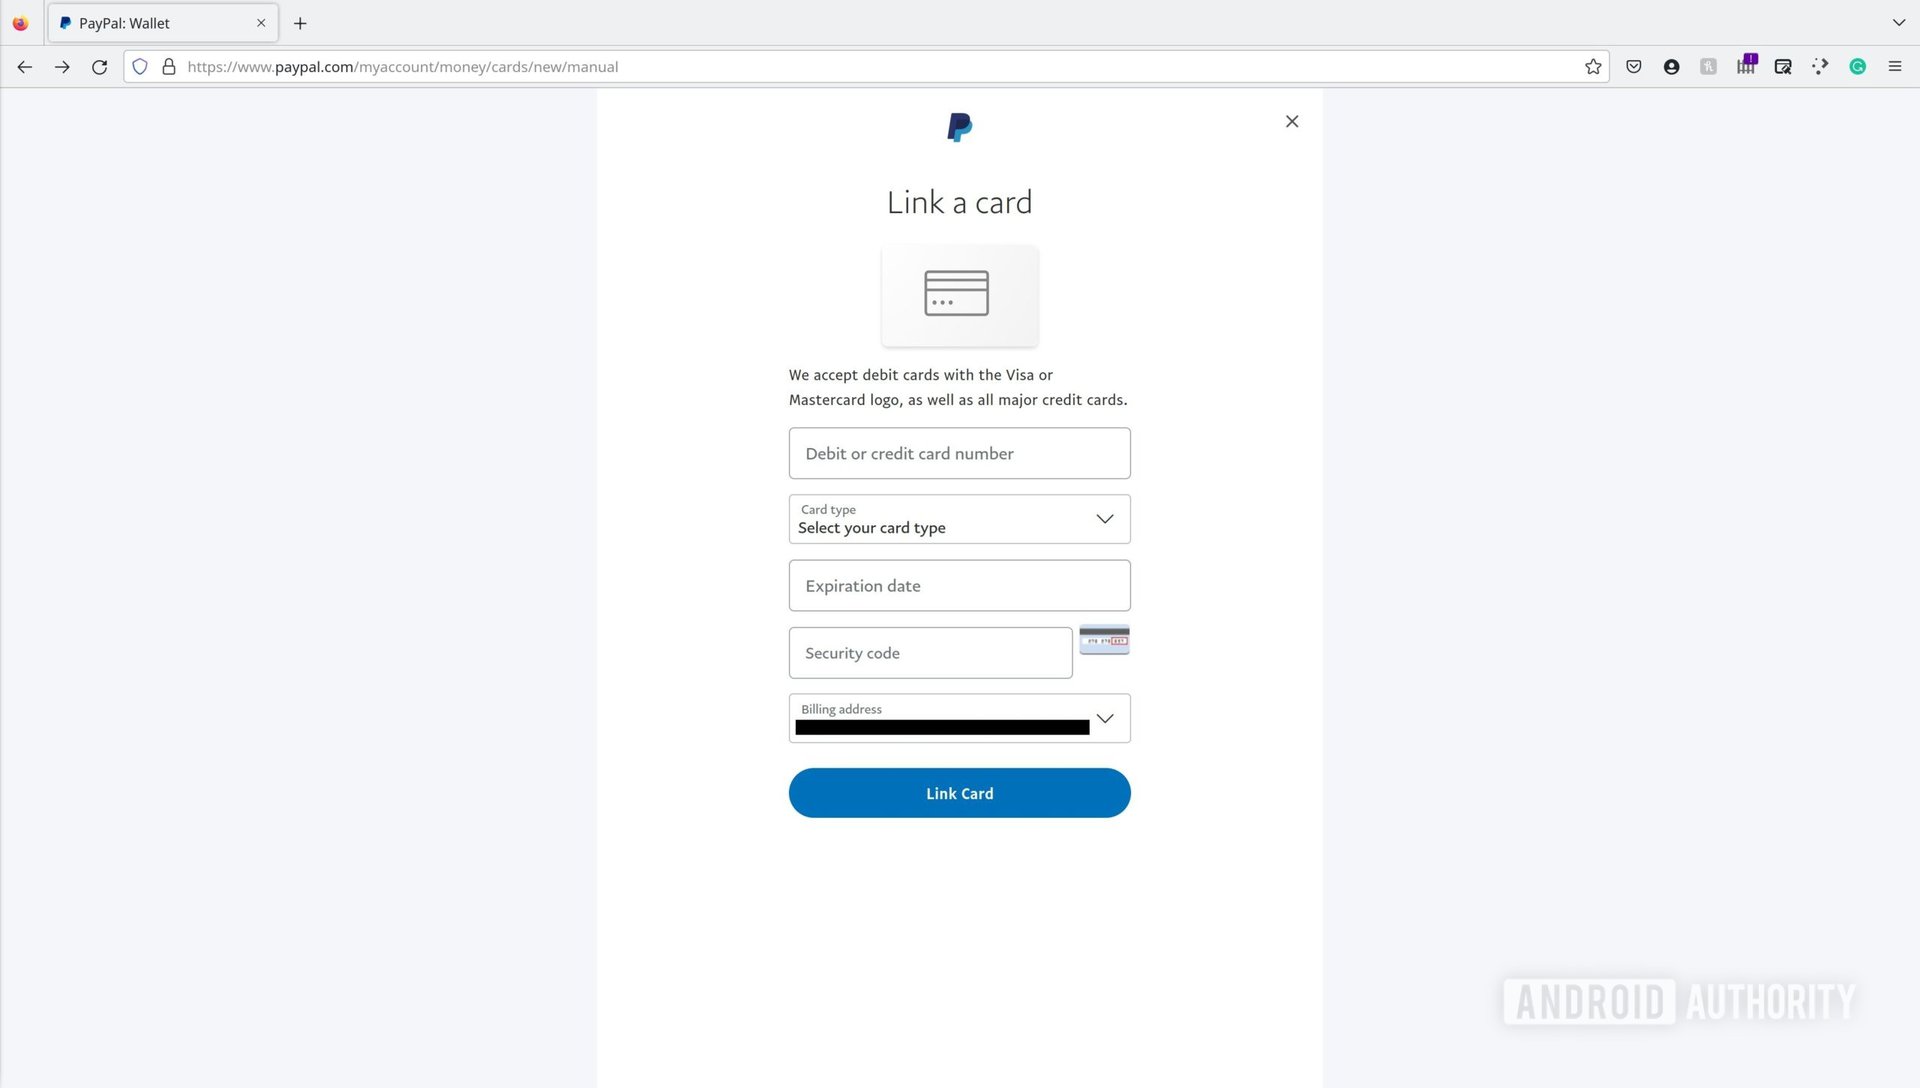Click the Firefox account profile icon
Screen dimensions: 1920x1088
click(1671, 66)
